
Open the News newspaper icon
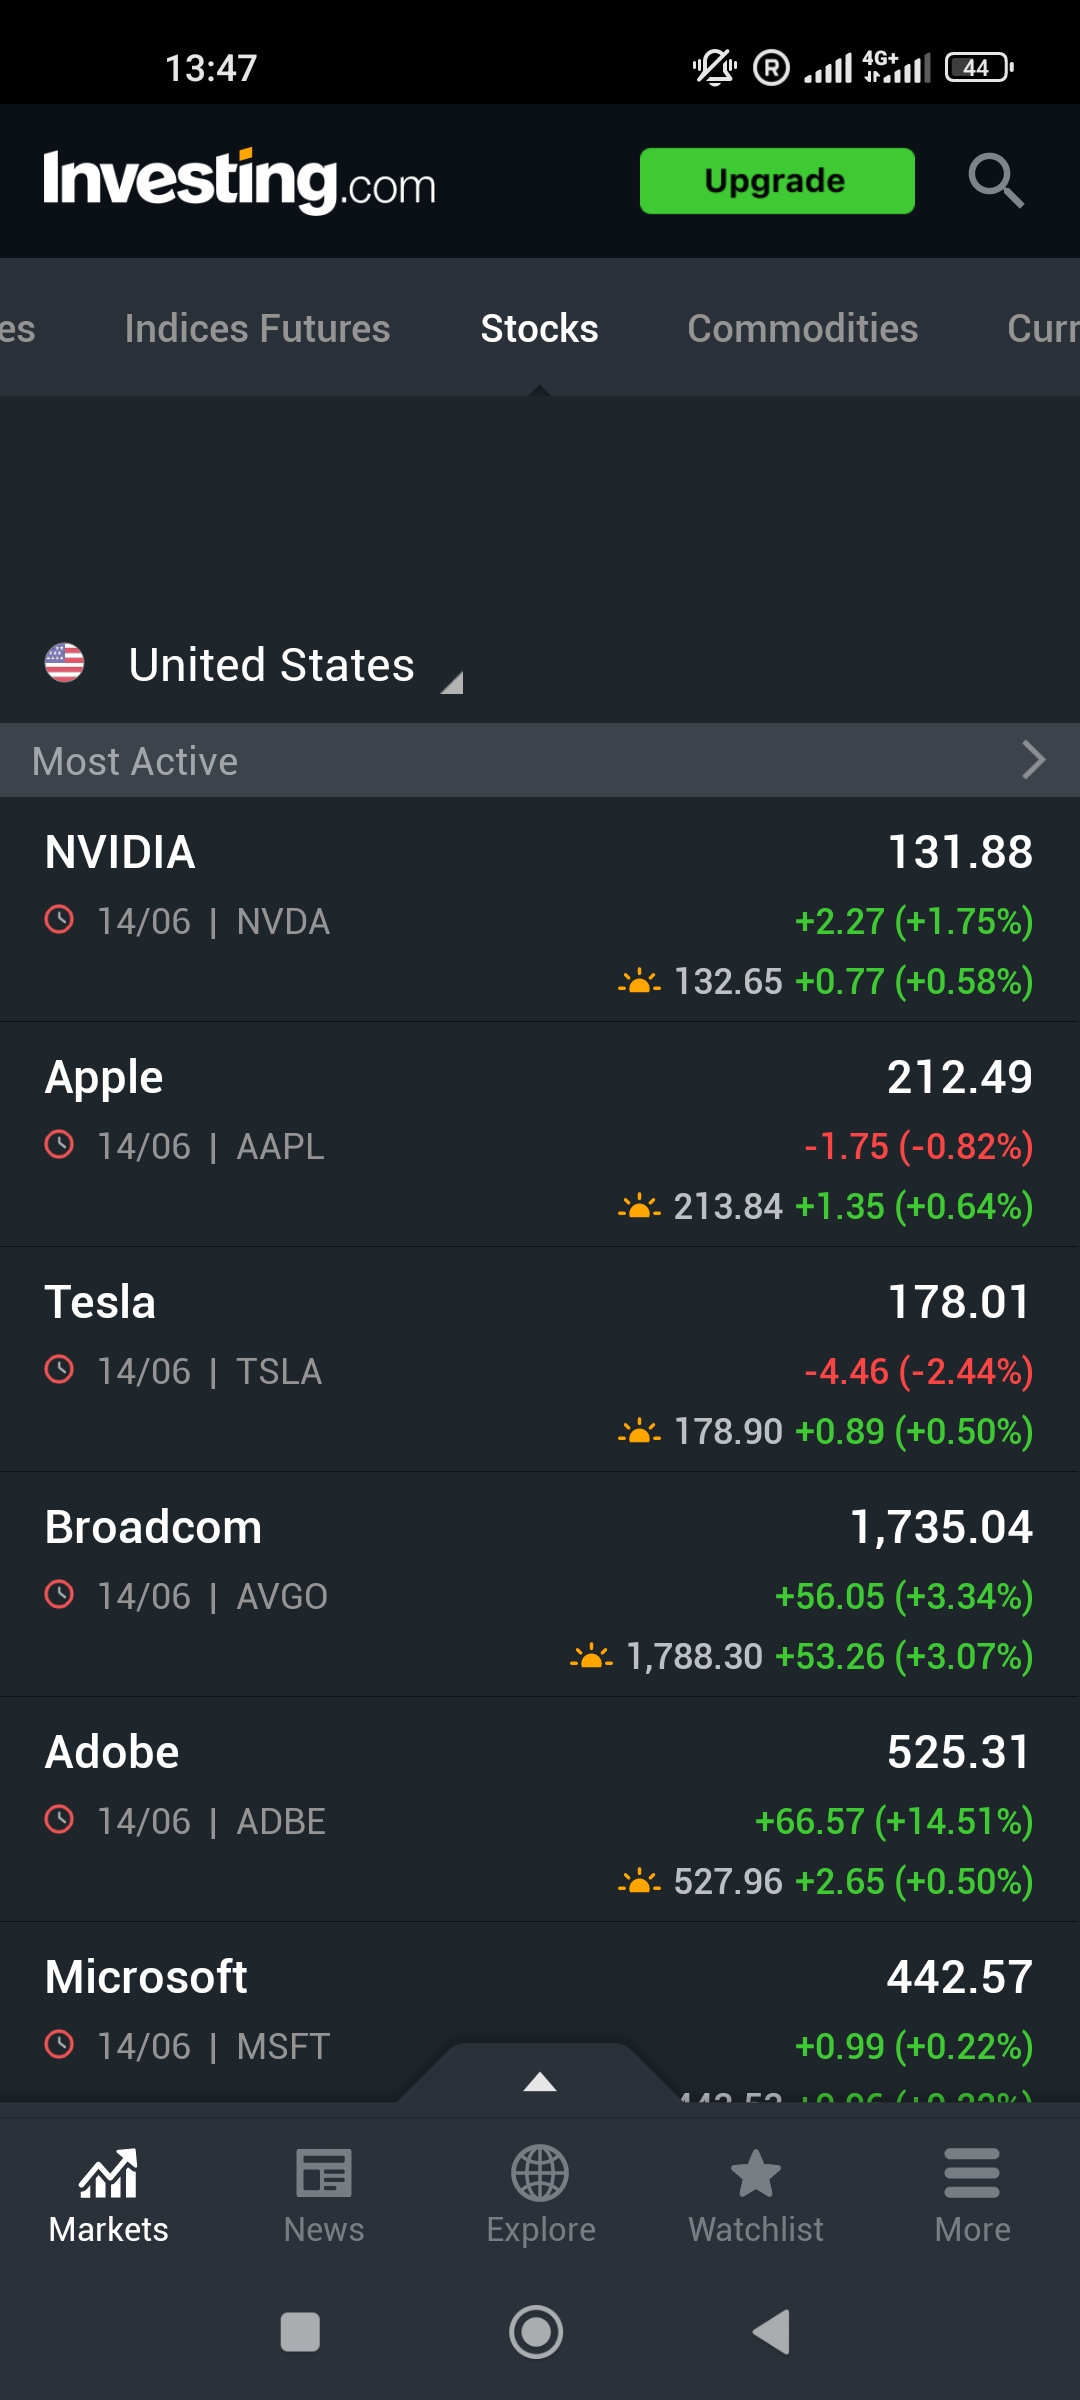point(324,2175)
